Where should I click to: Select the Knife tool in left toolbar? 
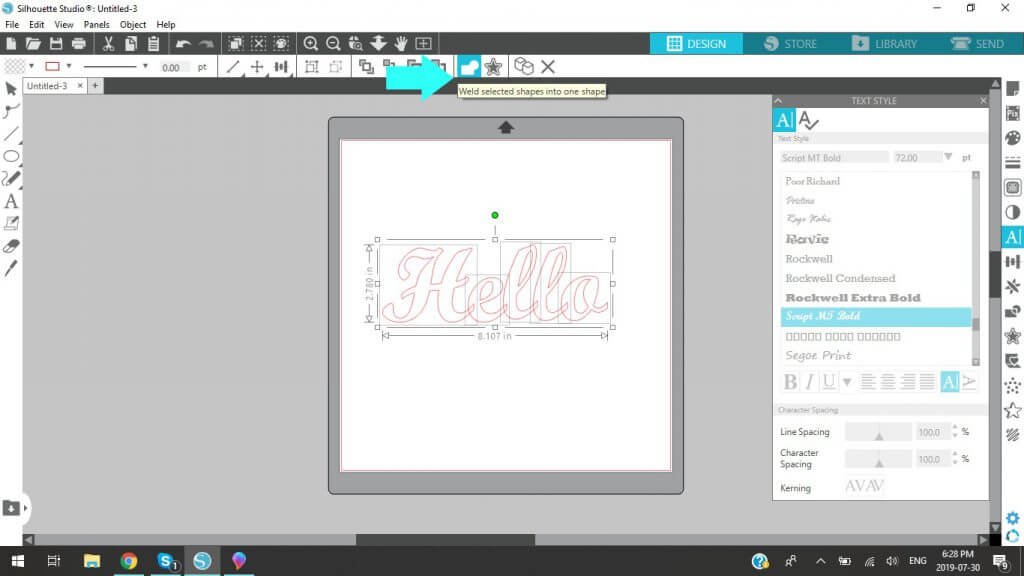tap(11, 268)
